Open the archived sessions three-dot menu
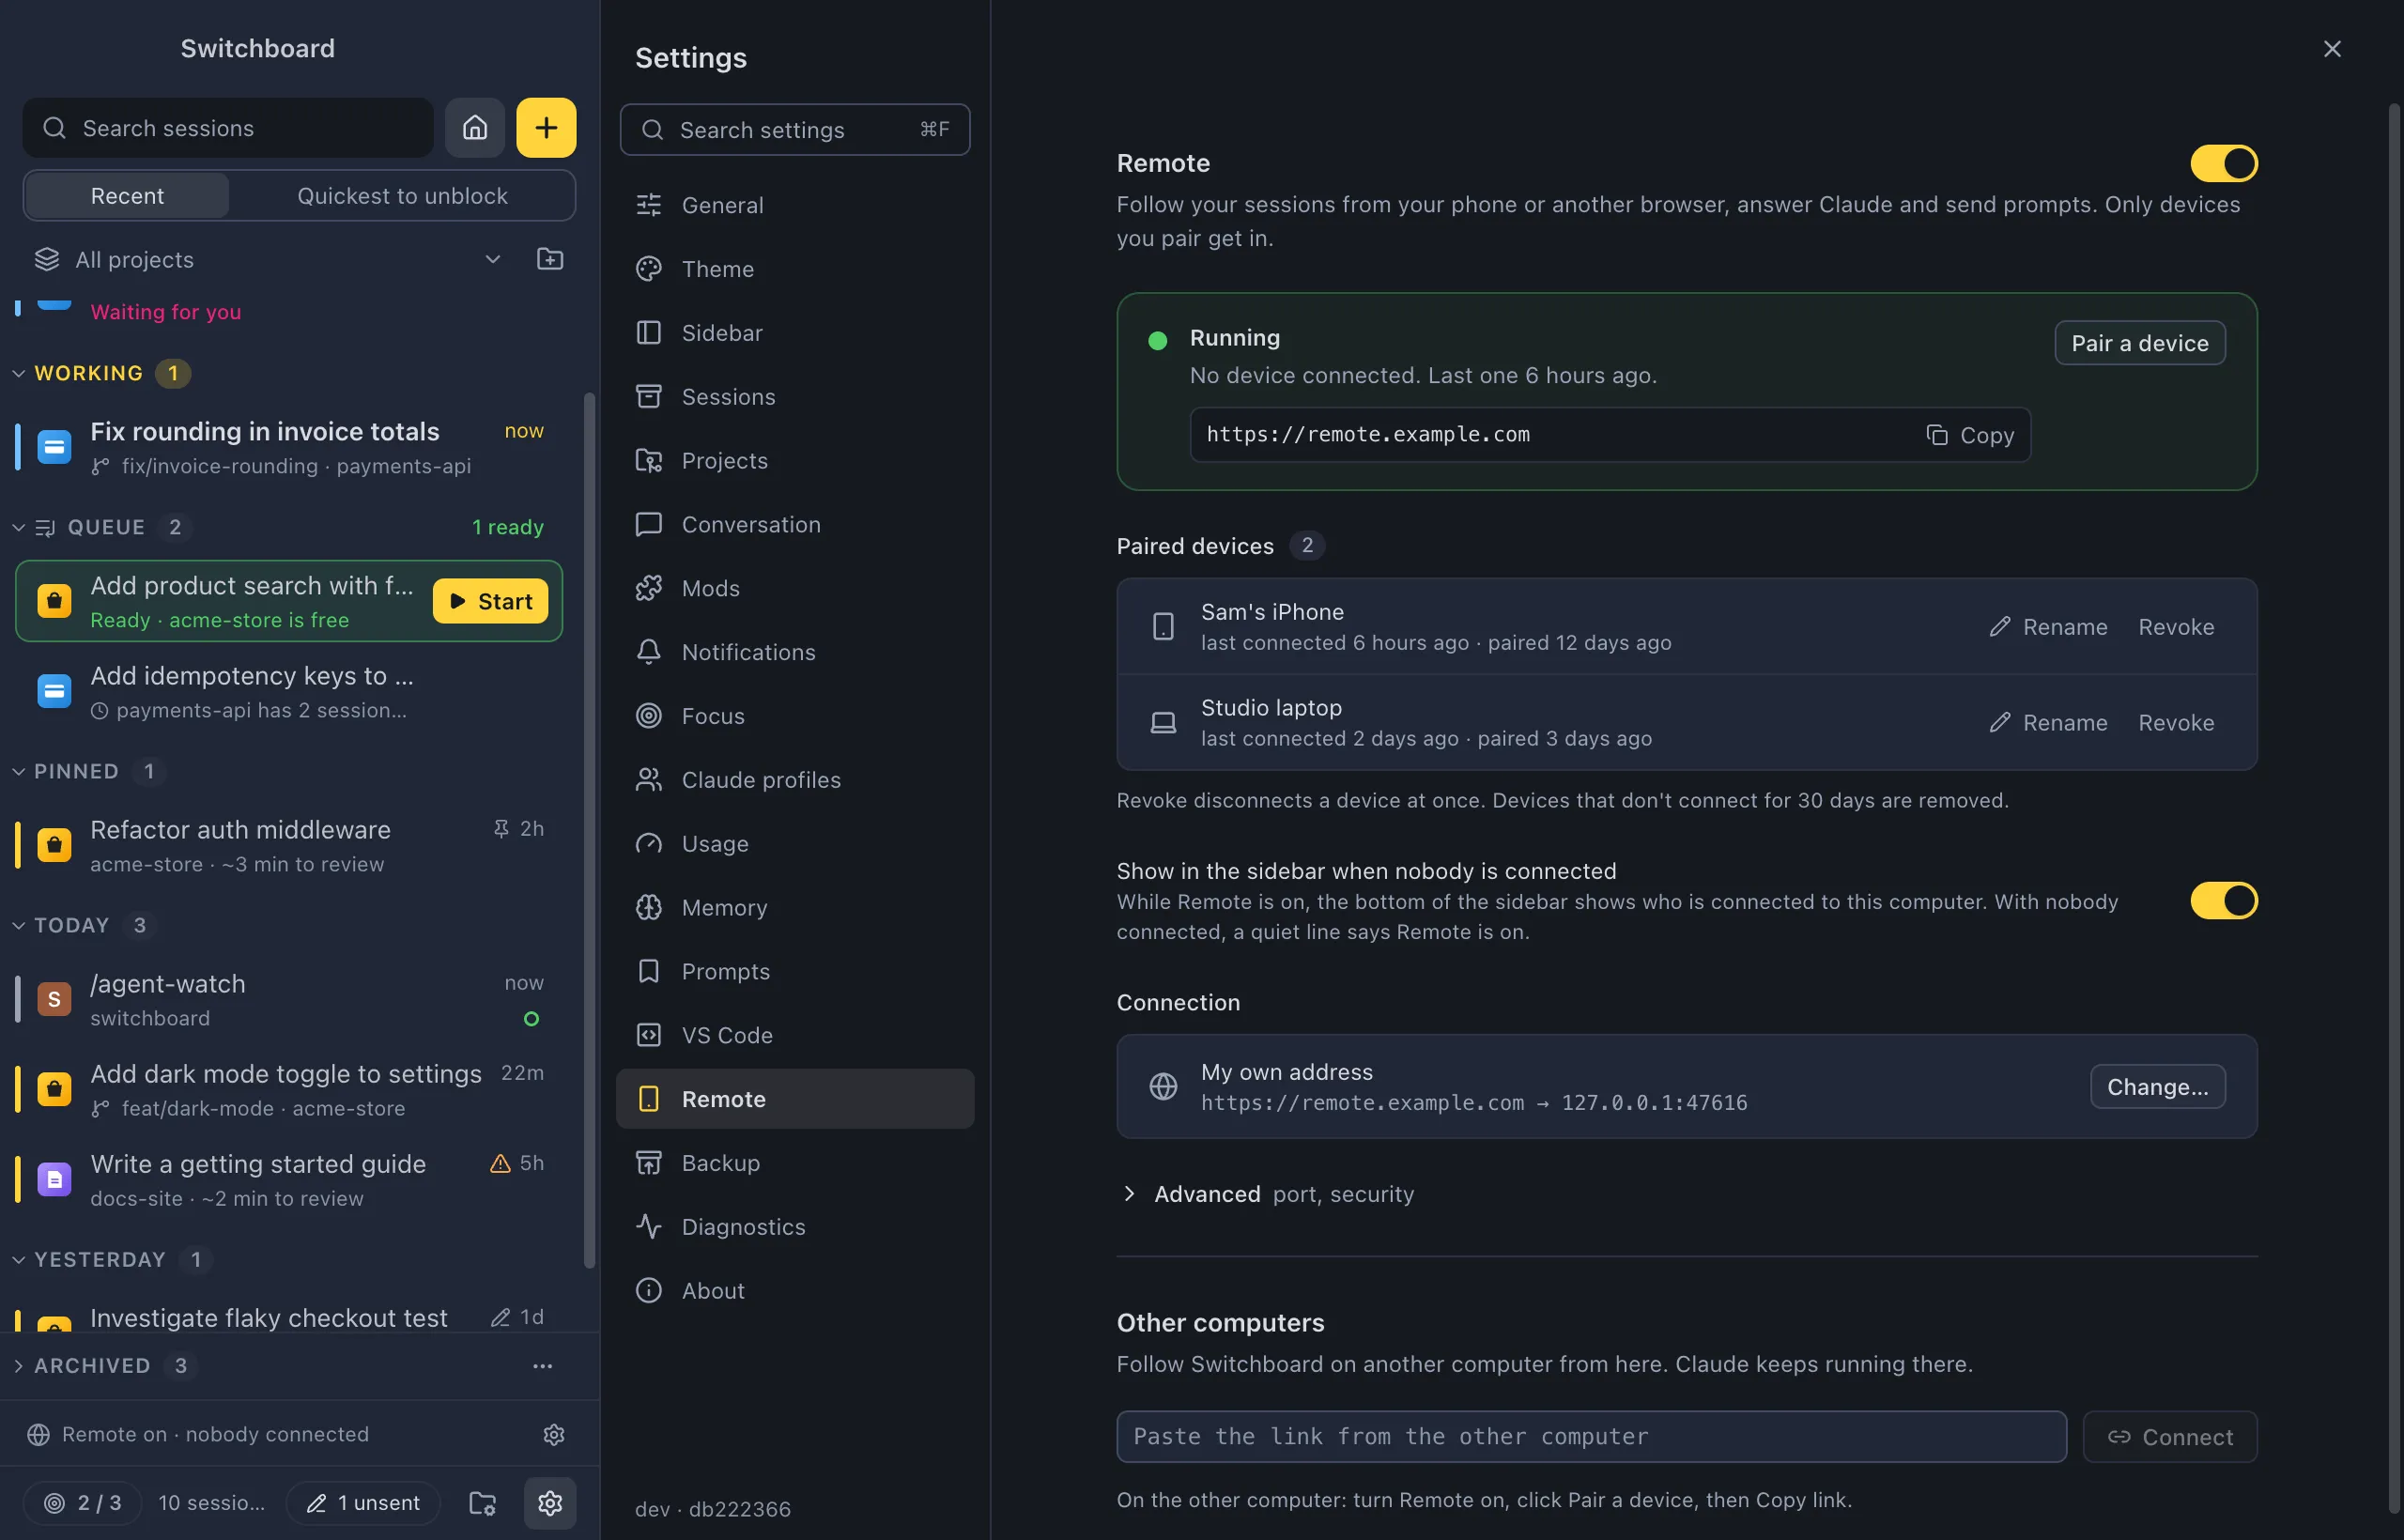Viewport: 2404px width, 1540px height. click(542, 1365)
